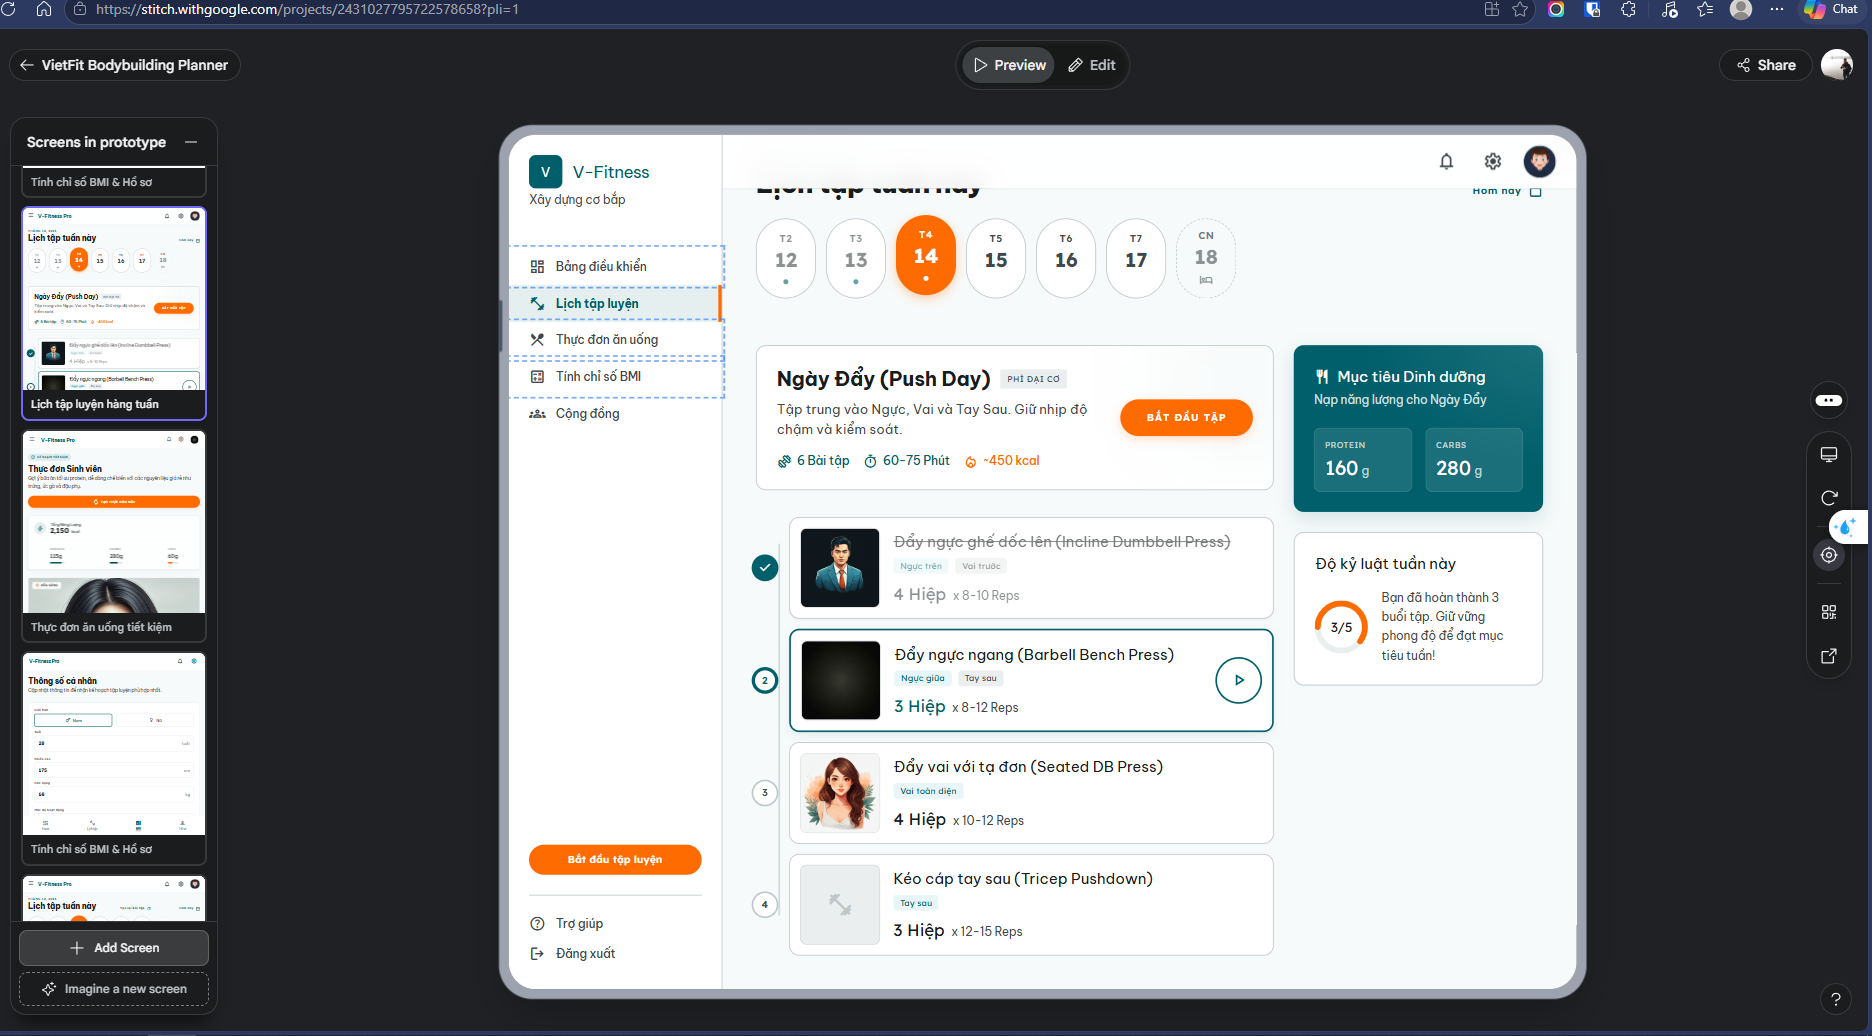Open Bảng điều khiển in the sidebar
The image size is (1872, 1036).
pyautogui.click(x=616, y=266)
